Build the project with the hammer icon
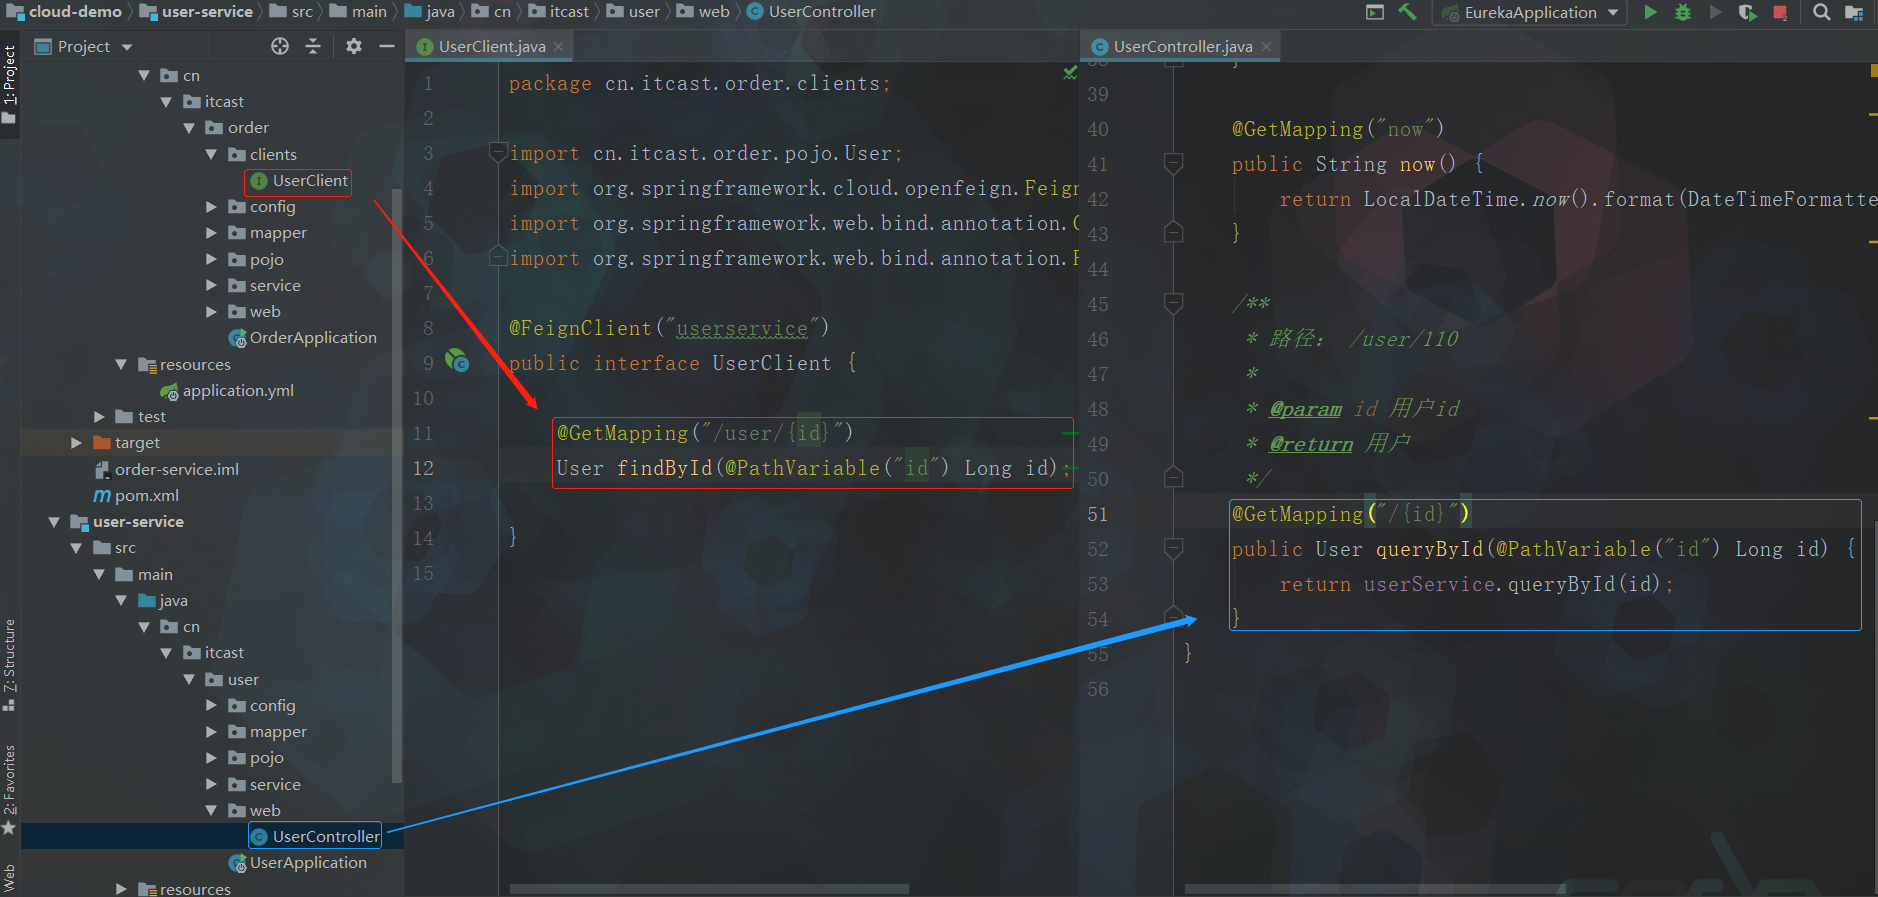Viewport: 1878px width, 897px height. (x=1408, y=12)
